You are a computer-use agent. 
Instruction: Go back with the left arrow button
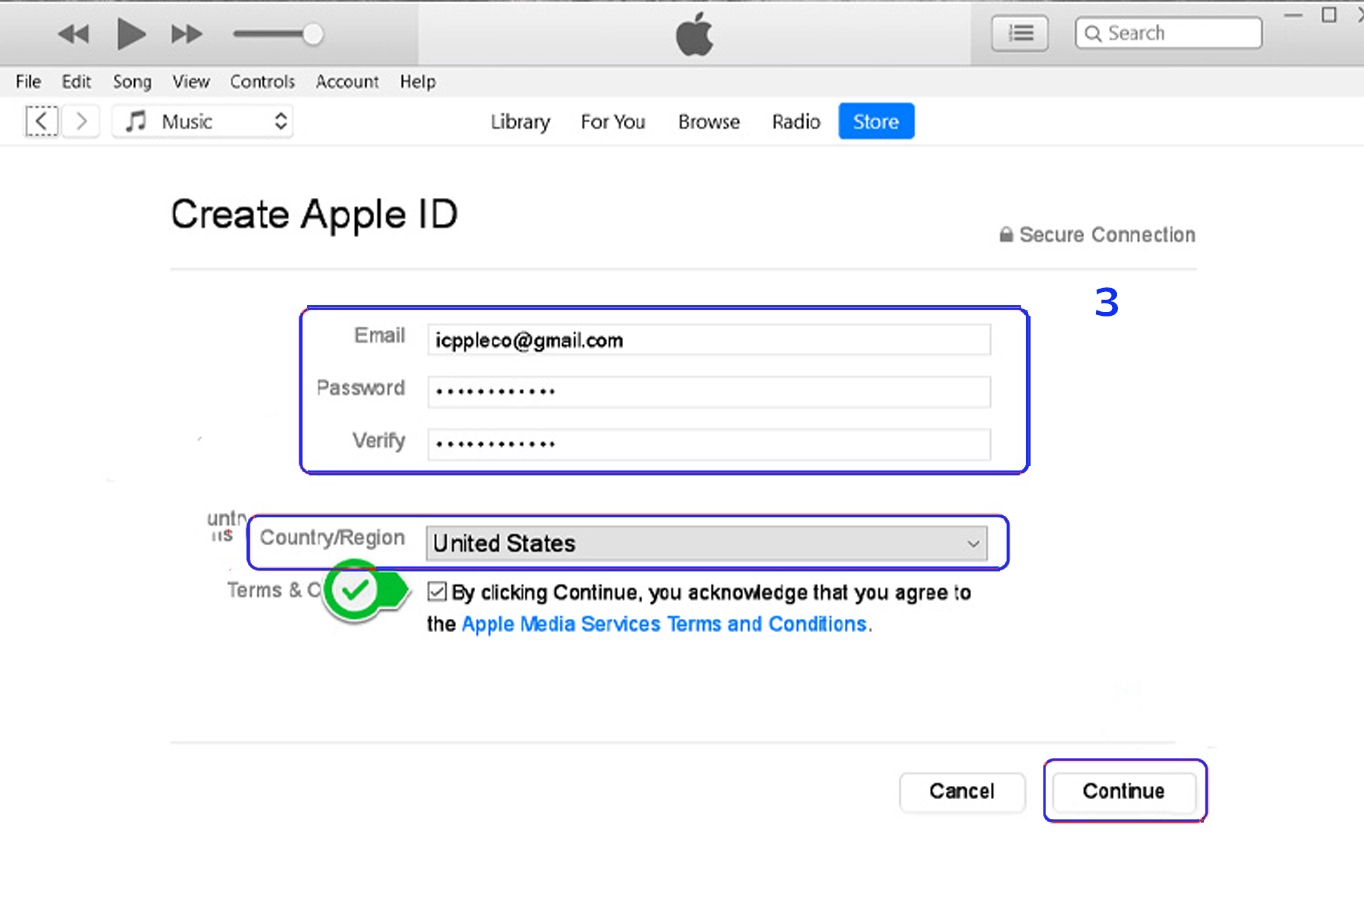pyautogui.click(x=41, y=121)
